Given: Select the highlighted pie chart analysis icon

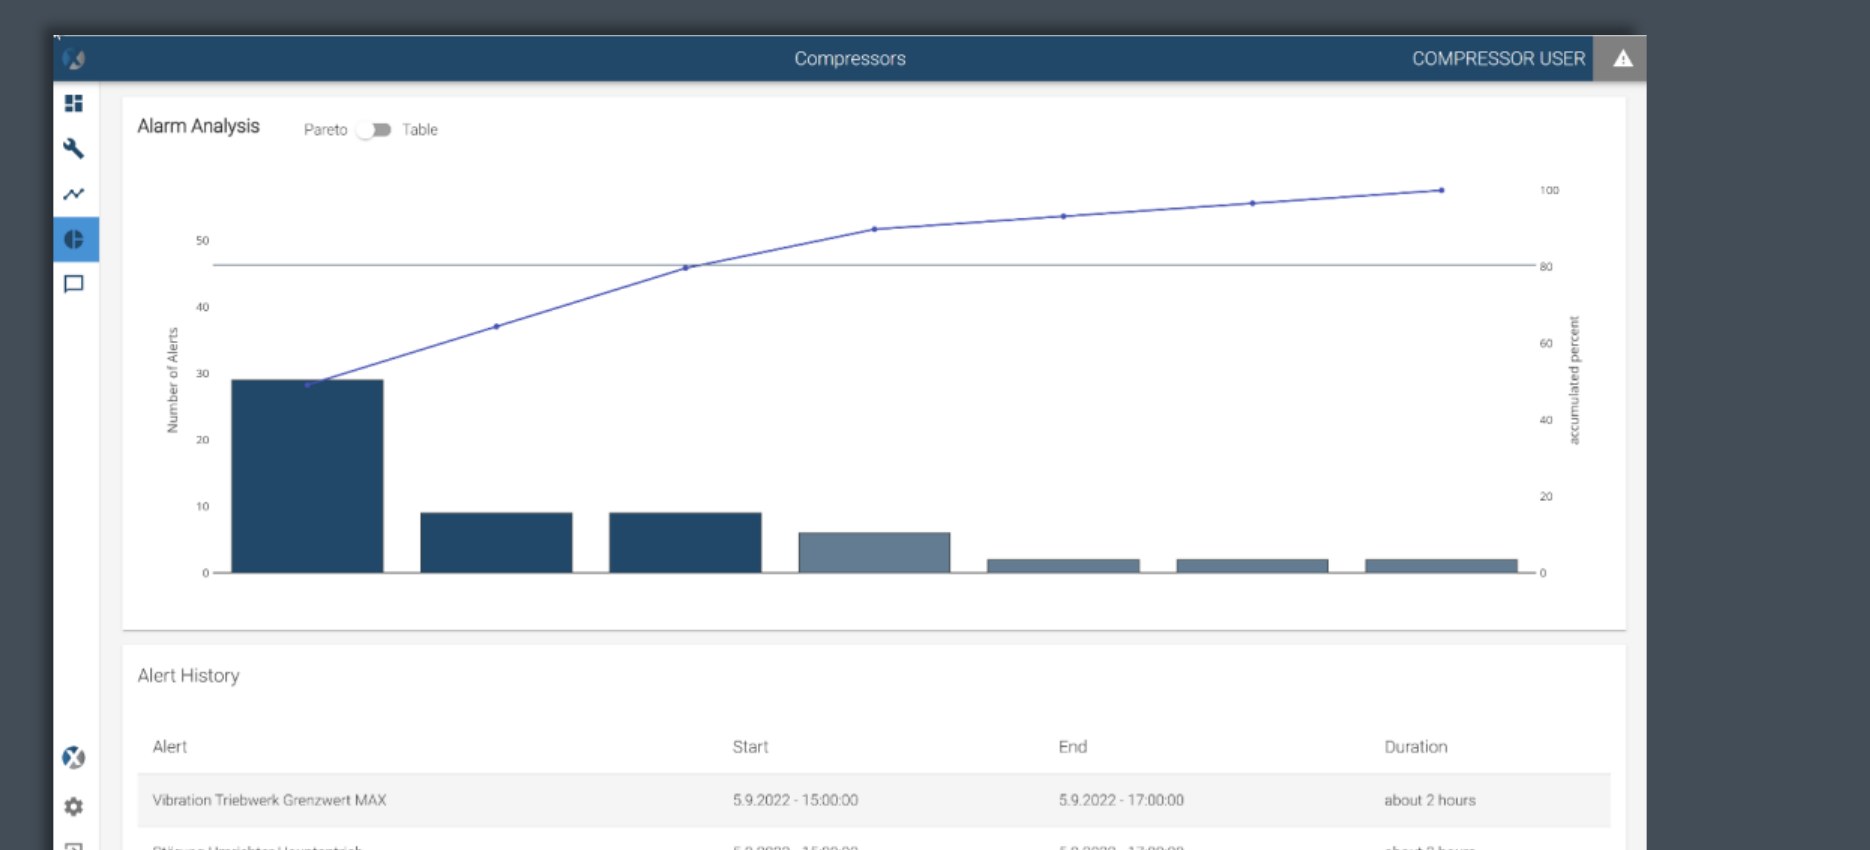Looking at the screenshot, I should click(74, 239).
